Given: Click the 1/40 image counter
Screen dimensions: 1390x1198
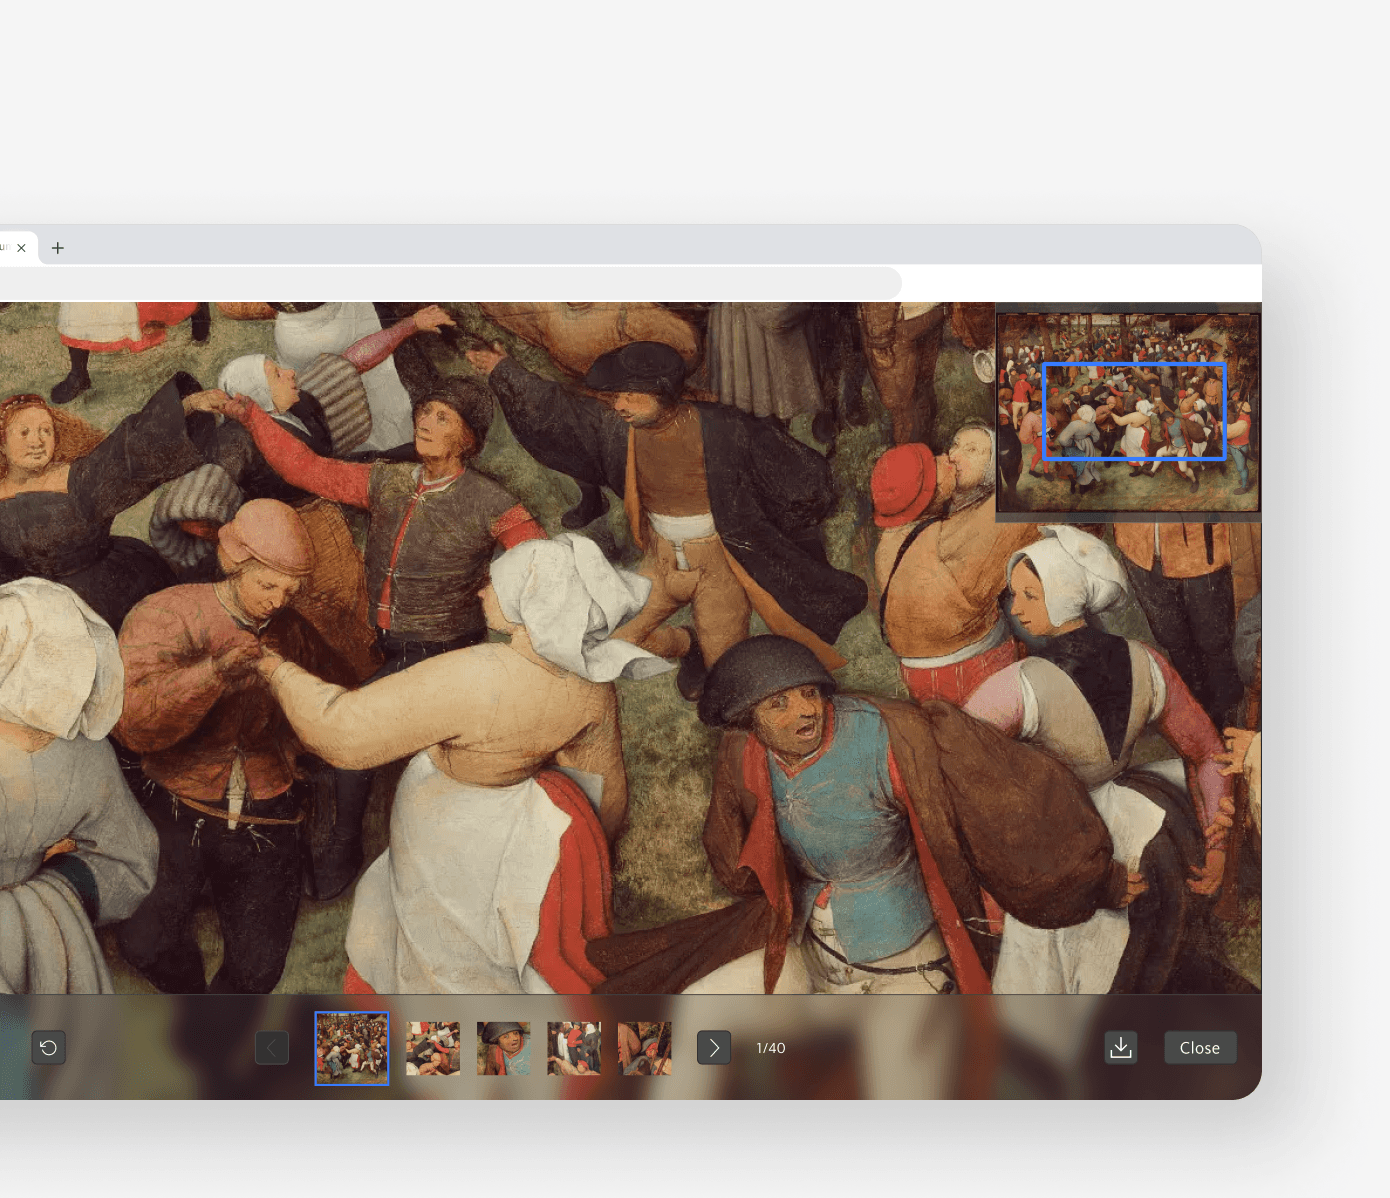Looking at the screenshot, I should click(x=771, y=1048).
